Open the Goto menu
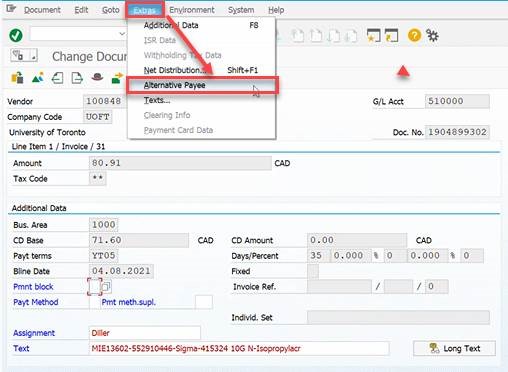The height and width of the screenshot is (372, 508). click(x=111, y=10)
